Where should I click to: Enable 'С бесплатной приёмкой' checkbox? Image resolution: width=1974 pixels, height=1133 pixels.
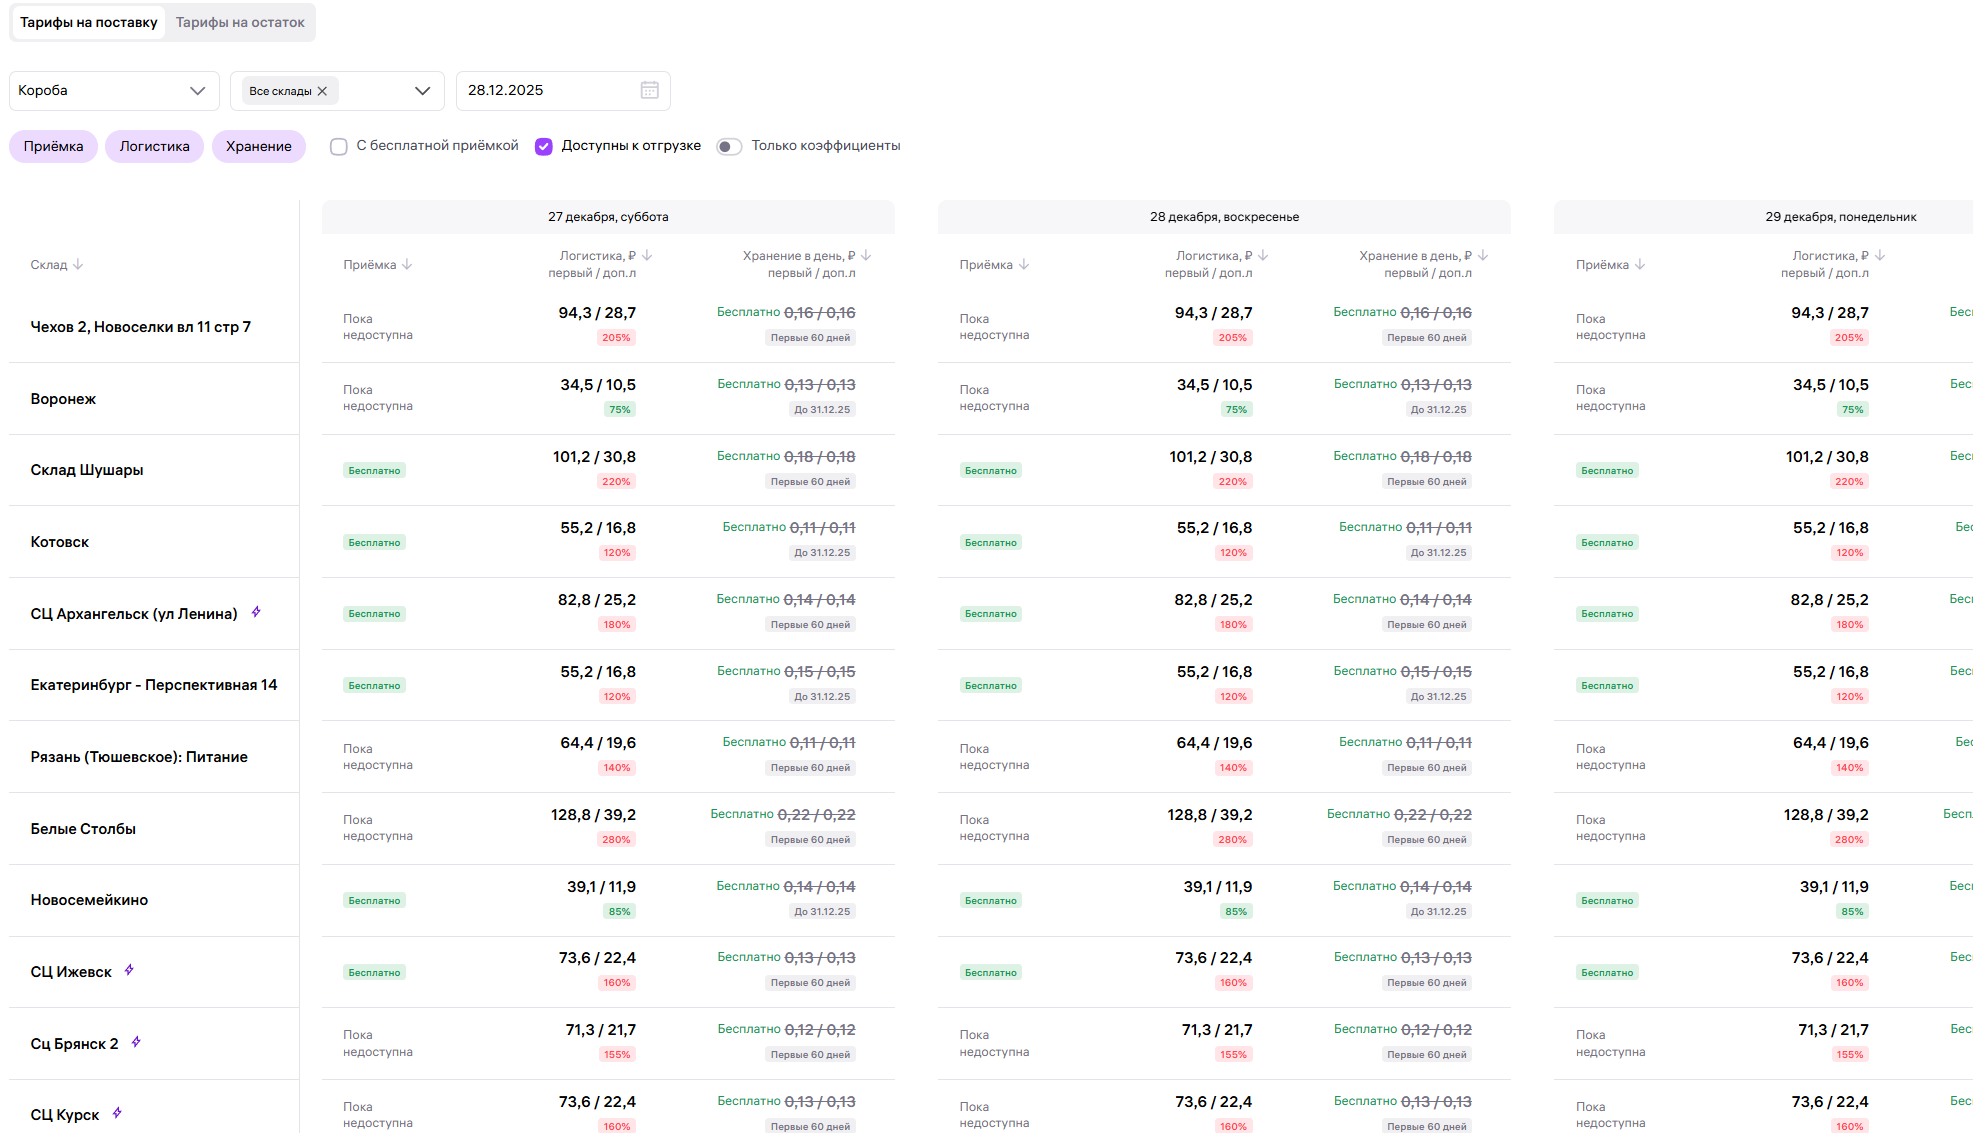tap(339, 147)
